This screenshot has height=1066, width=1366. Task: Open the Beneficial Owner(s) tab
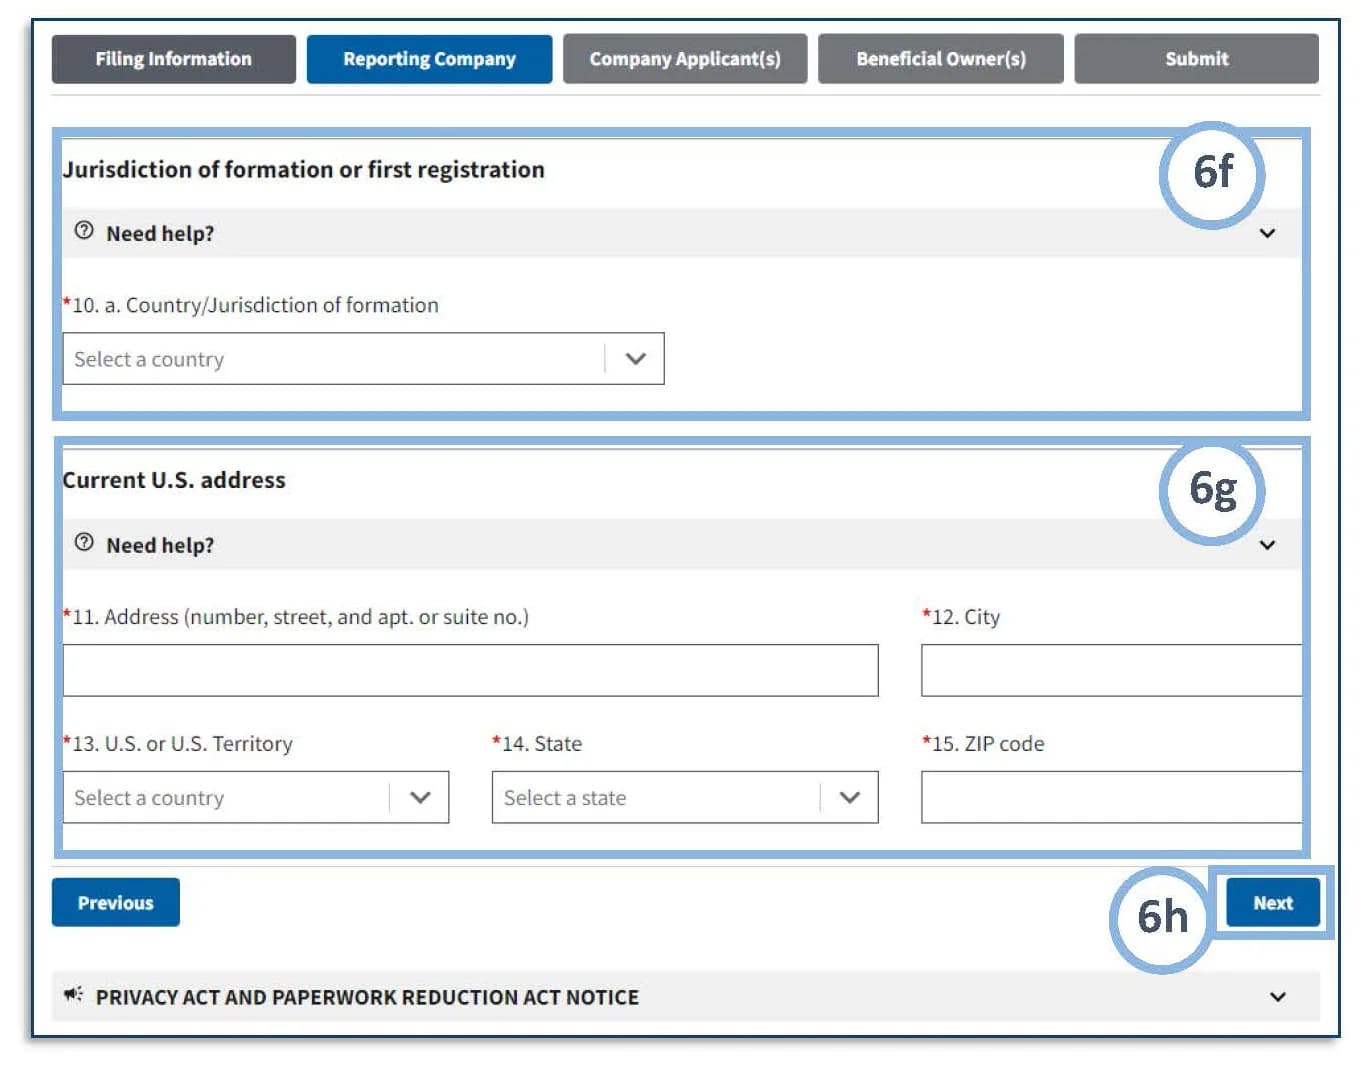941,59
